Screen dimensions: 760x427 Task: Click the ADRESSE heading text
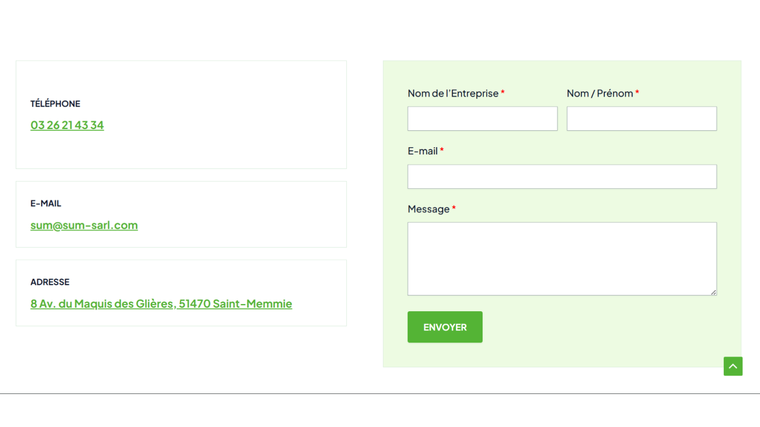click(x=50, y=282)
